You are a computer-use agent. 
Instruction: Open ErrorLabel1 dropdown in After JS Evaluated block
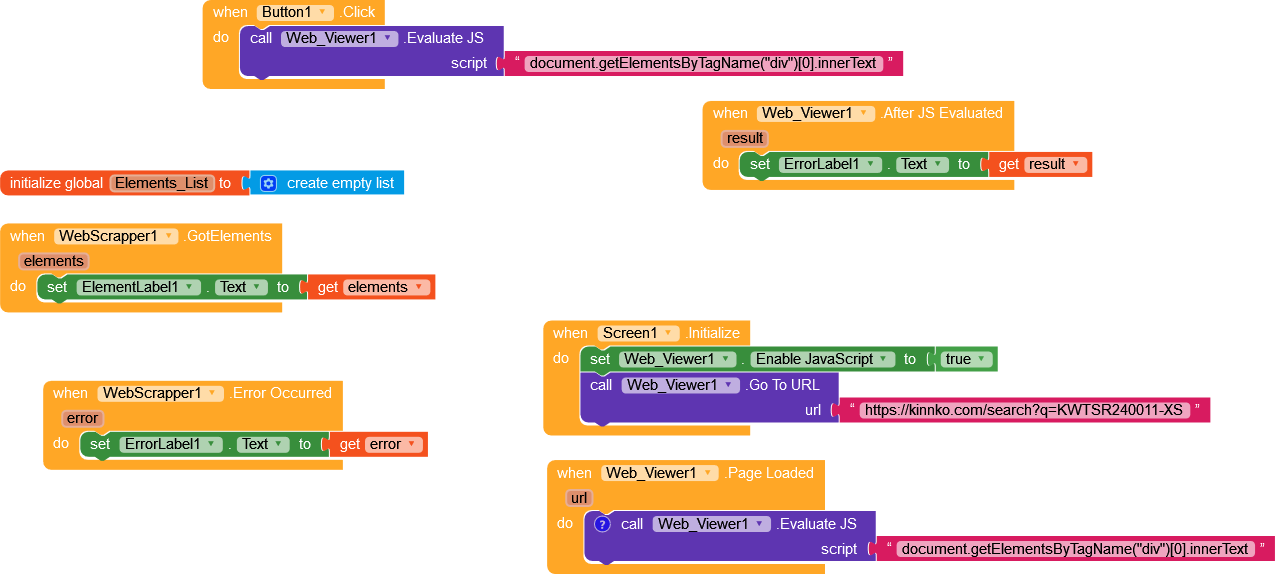coord(829,164)
